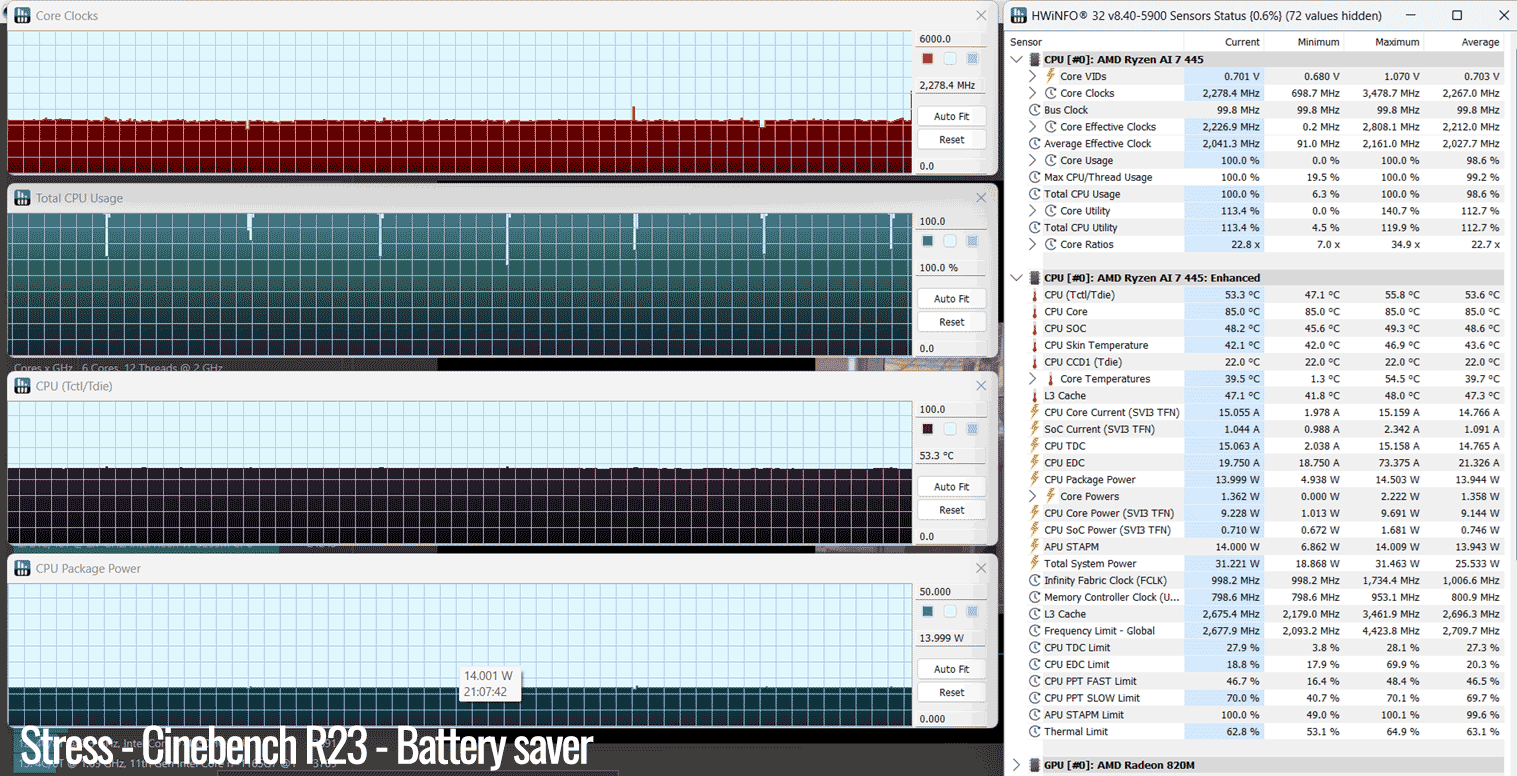Viewport: 1517px width, 776px height.
Task: Expand the Core VIDs row
Action: [1033, 76]
